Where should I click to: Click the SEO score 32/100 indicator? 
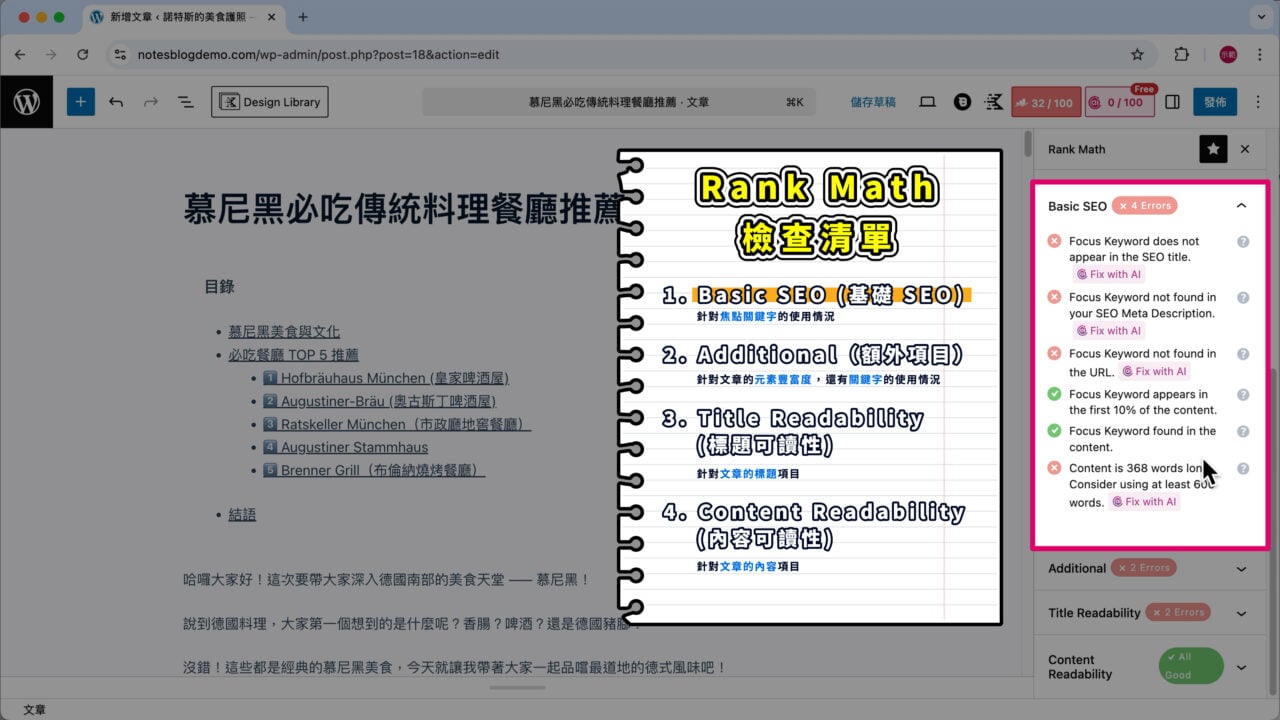[x=1046, y=101]
